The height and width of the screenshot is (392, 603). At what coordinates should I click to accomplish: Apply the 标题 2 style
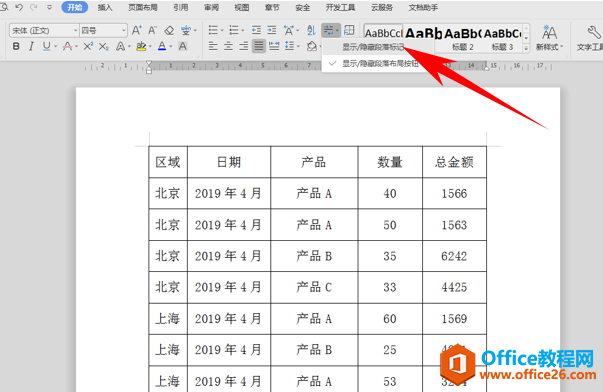pyautogui.click(x=463, y=38)
